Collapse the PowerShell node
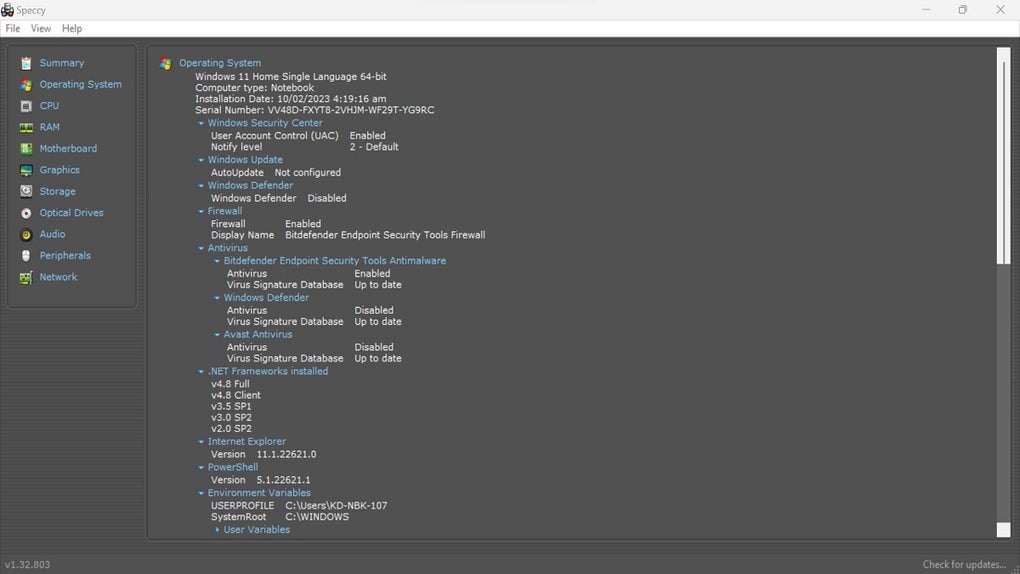This screenshot has width=1020, height=574. pyautogui.click(x=201, y=467)
